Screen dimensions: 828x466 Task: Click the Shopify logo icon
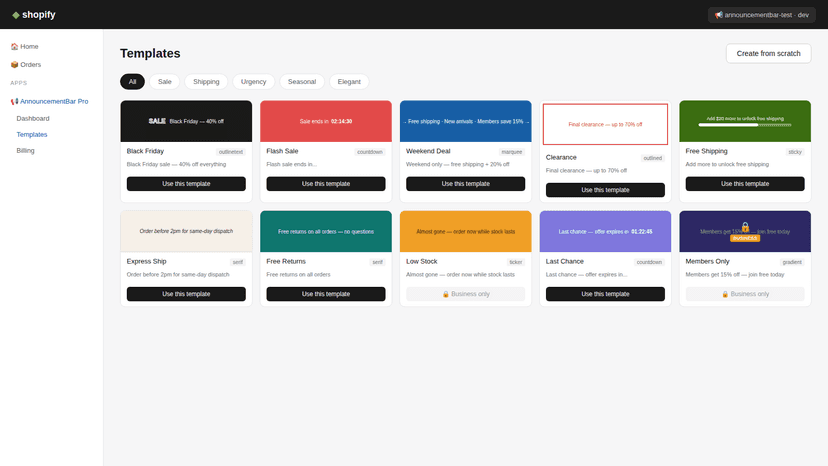[x=16, y=15]
